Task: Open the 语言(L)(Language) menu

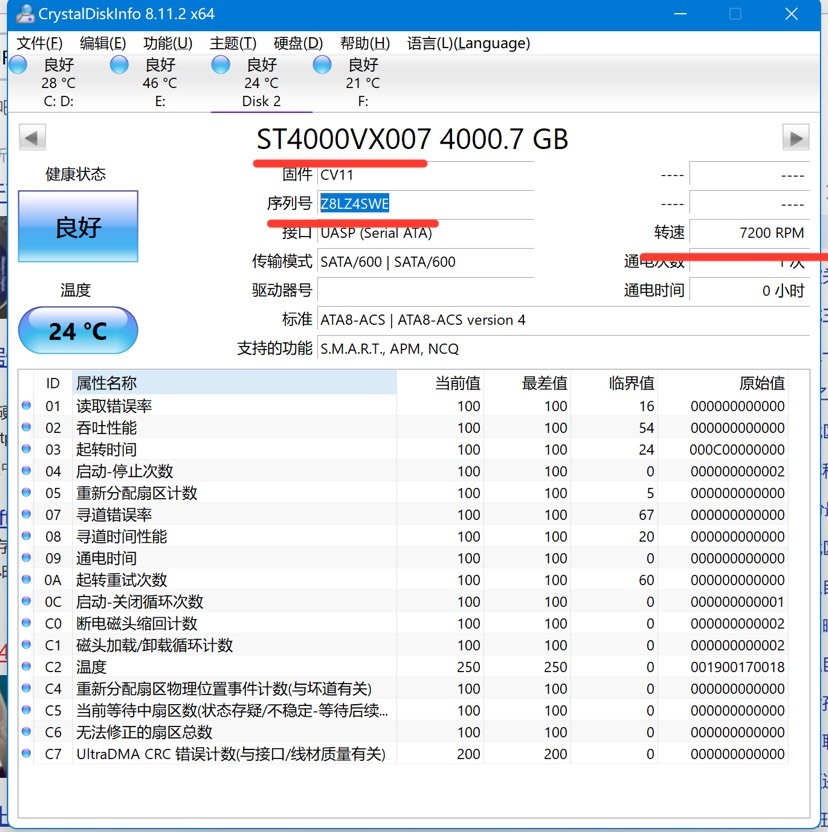Action: (x=469, y=43)
